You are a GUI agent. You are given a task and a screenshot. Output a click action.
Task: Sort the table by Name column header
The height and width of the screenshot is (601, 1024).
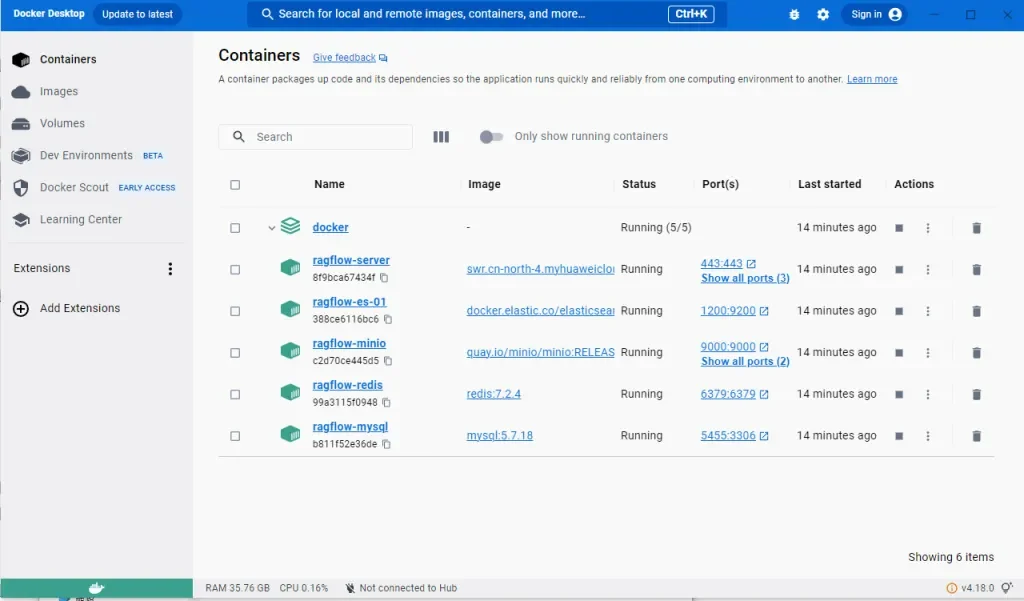coord(329,184)
